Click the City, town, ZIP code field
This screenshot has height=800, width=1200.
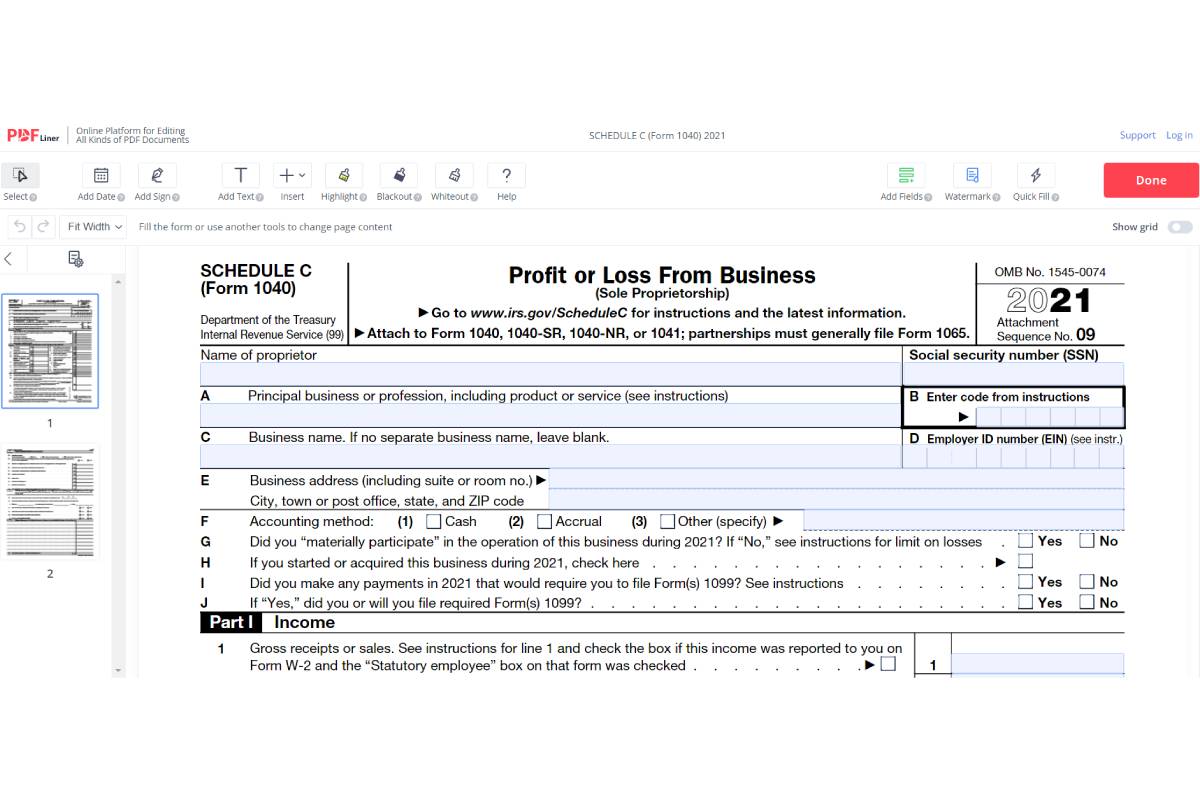click(836, 499)
